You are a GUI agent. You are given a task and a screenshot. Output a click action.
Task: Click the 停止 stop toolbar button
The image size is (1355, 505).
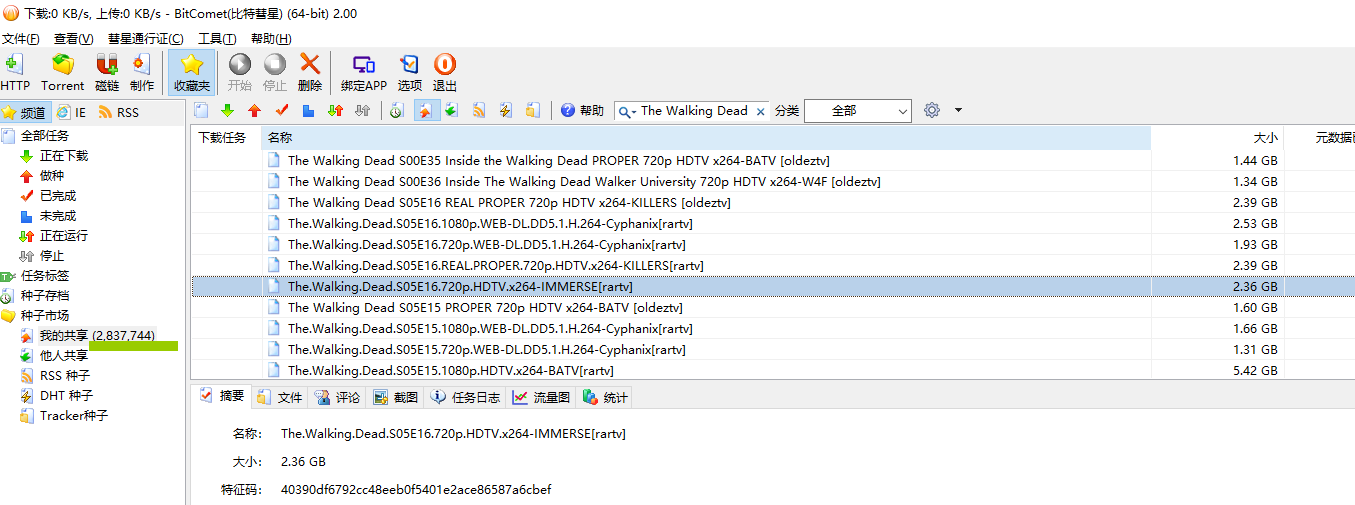(x=275, y=73)
